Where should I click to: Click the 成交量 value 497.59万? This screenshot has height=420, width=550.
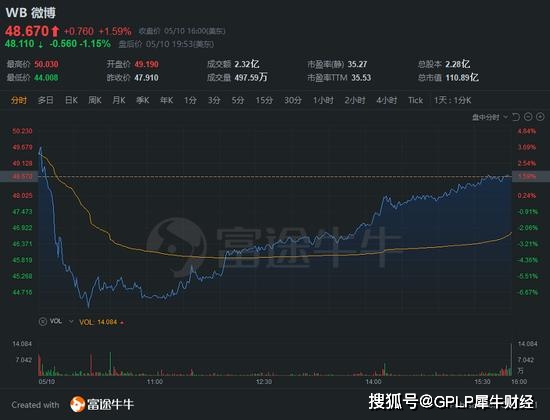251,77
